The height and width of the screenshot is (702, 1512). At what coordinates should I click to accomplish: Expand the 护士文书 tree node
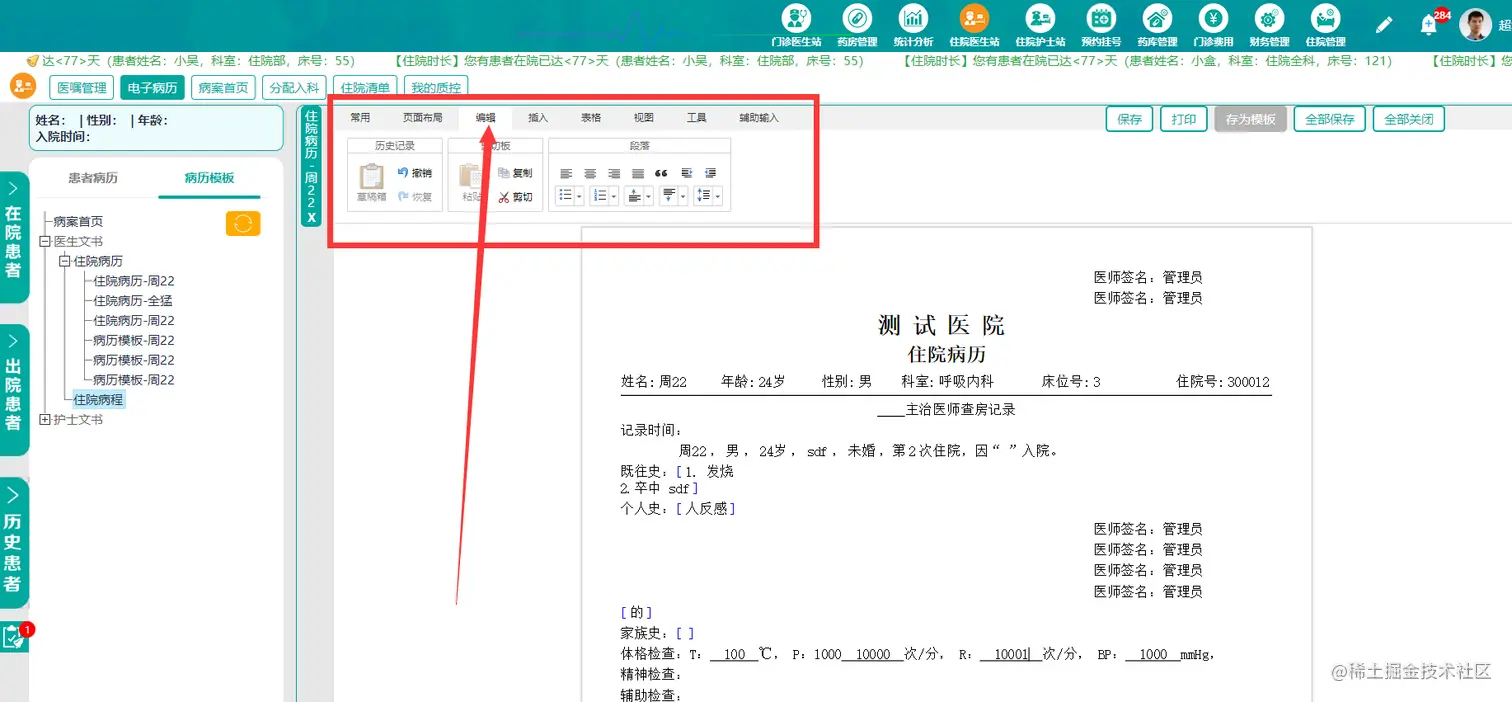pyautogui.click(x=44, y=420)
